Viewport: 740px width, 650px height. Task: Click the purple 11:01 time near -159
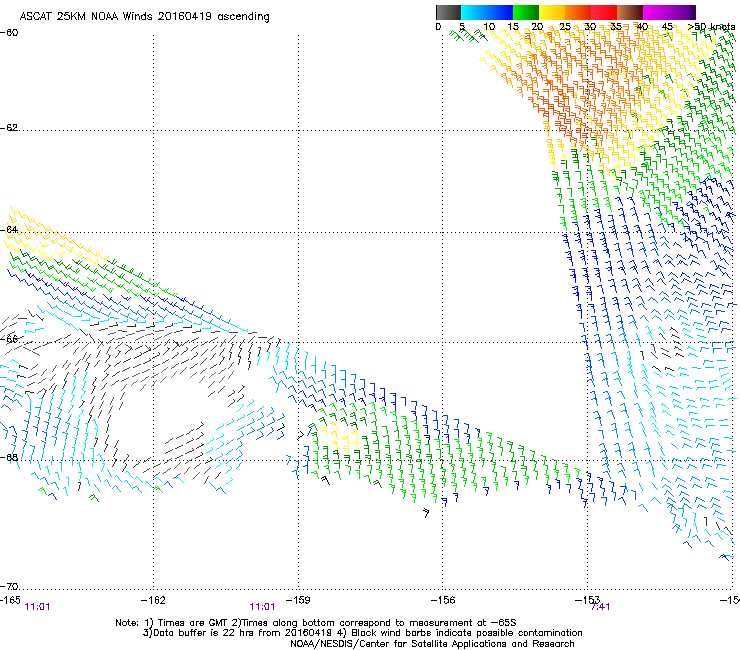262,607
